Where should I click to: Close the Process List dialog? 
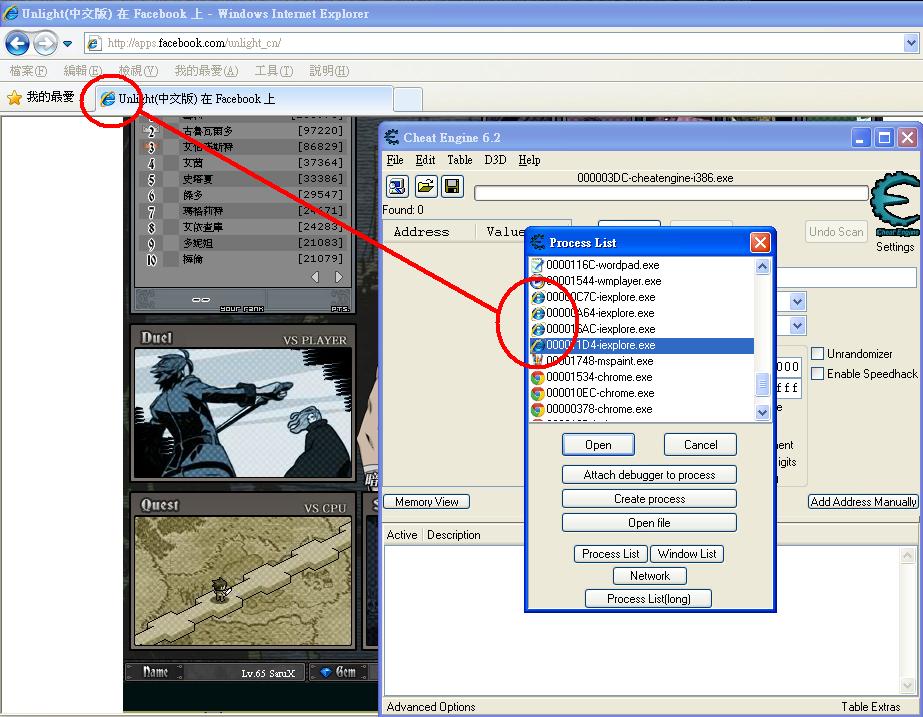pyautogui.click(x=760, y=243)
